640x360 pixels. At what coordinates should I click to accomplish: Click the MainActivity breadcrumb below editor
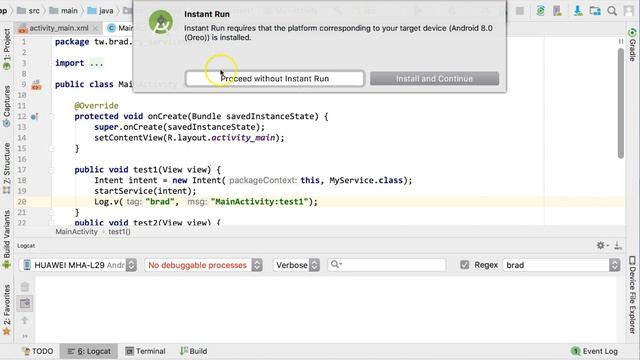[x=76, y=231]
